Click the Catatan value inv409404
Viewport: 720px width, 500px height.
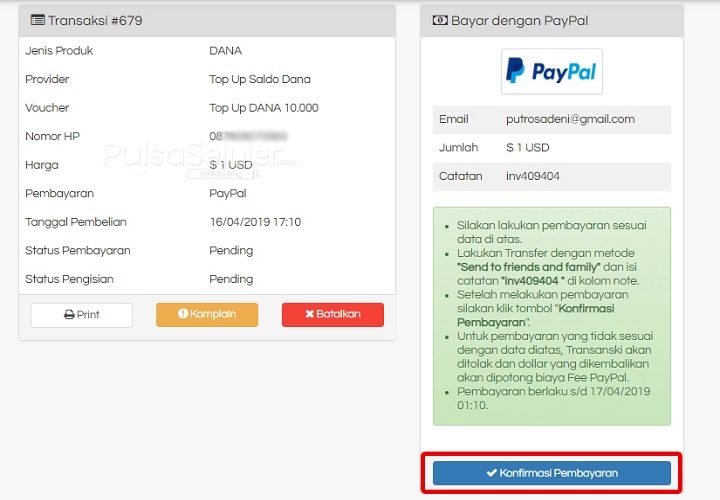click(x=533, y=176)
